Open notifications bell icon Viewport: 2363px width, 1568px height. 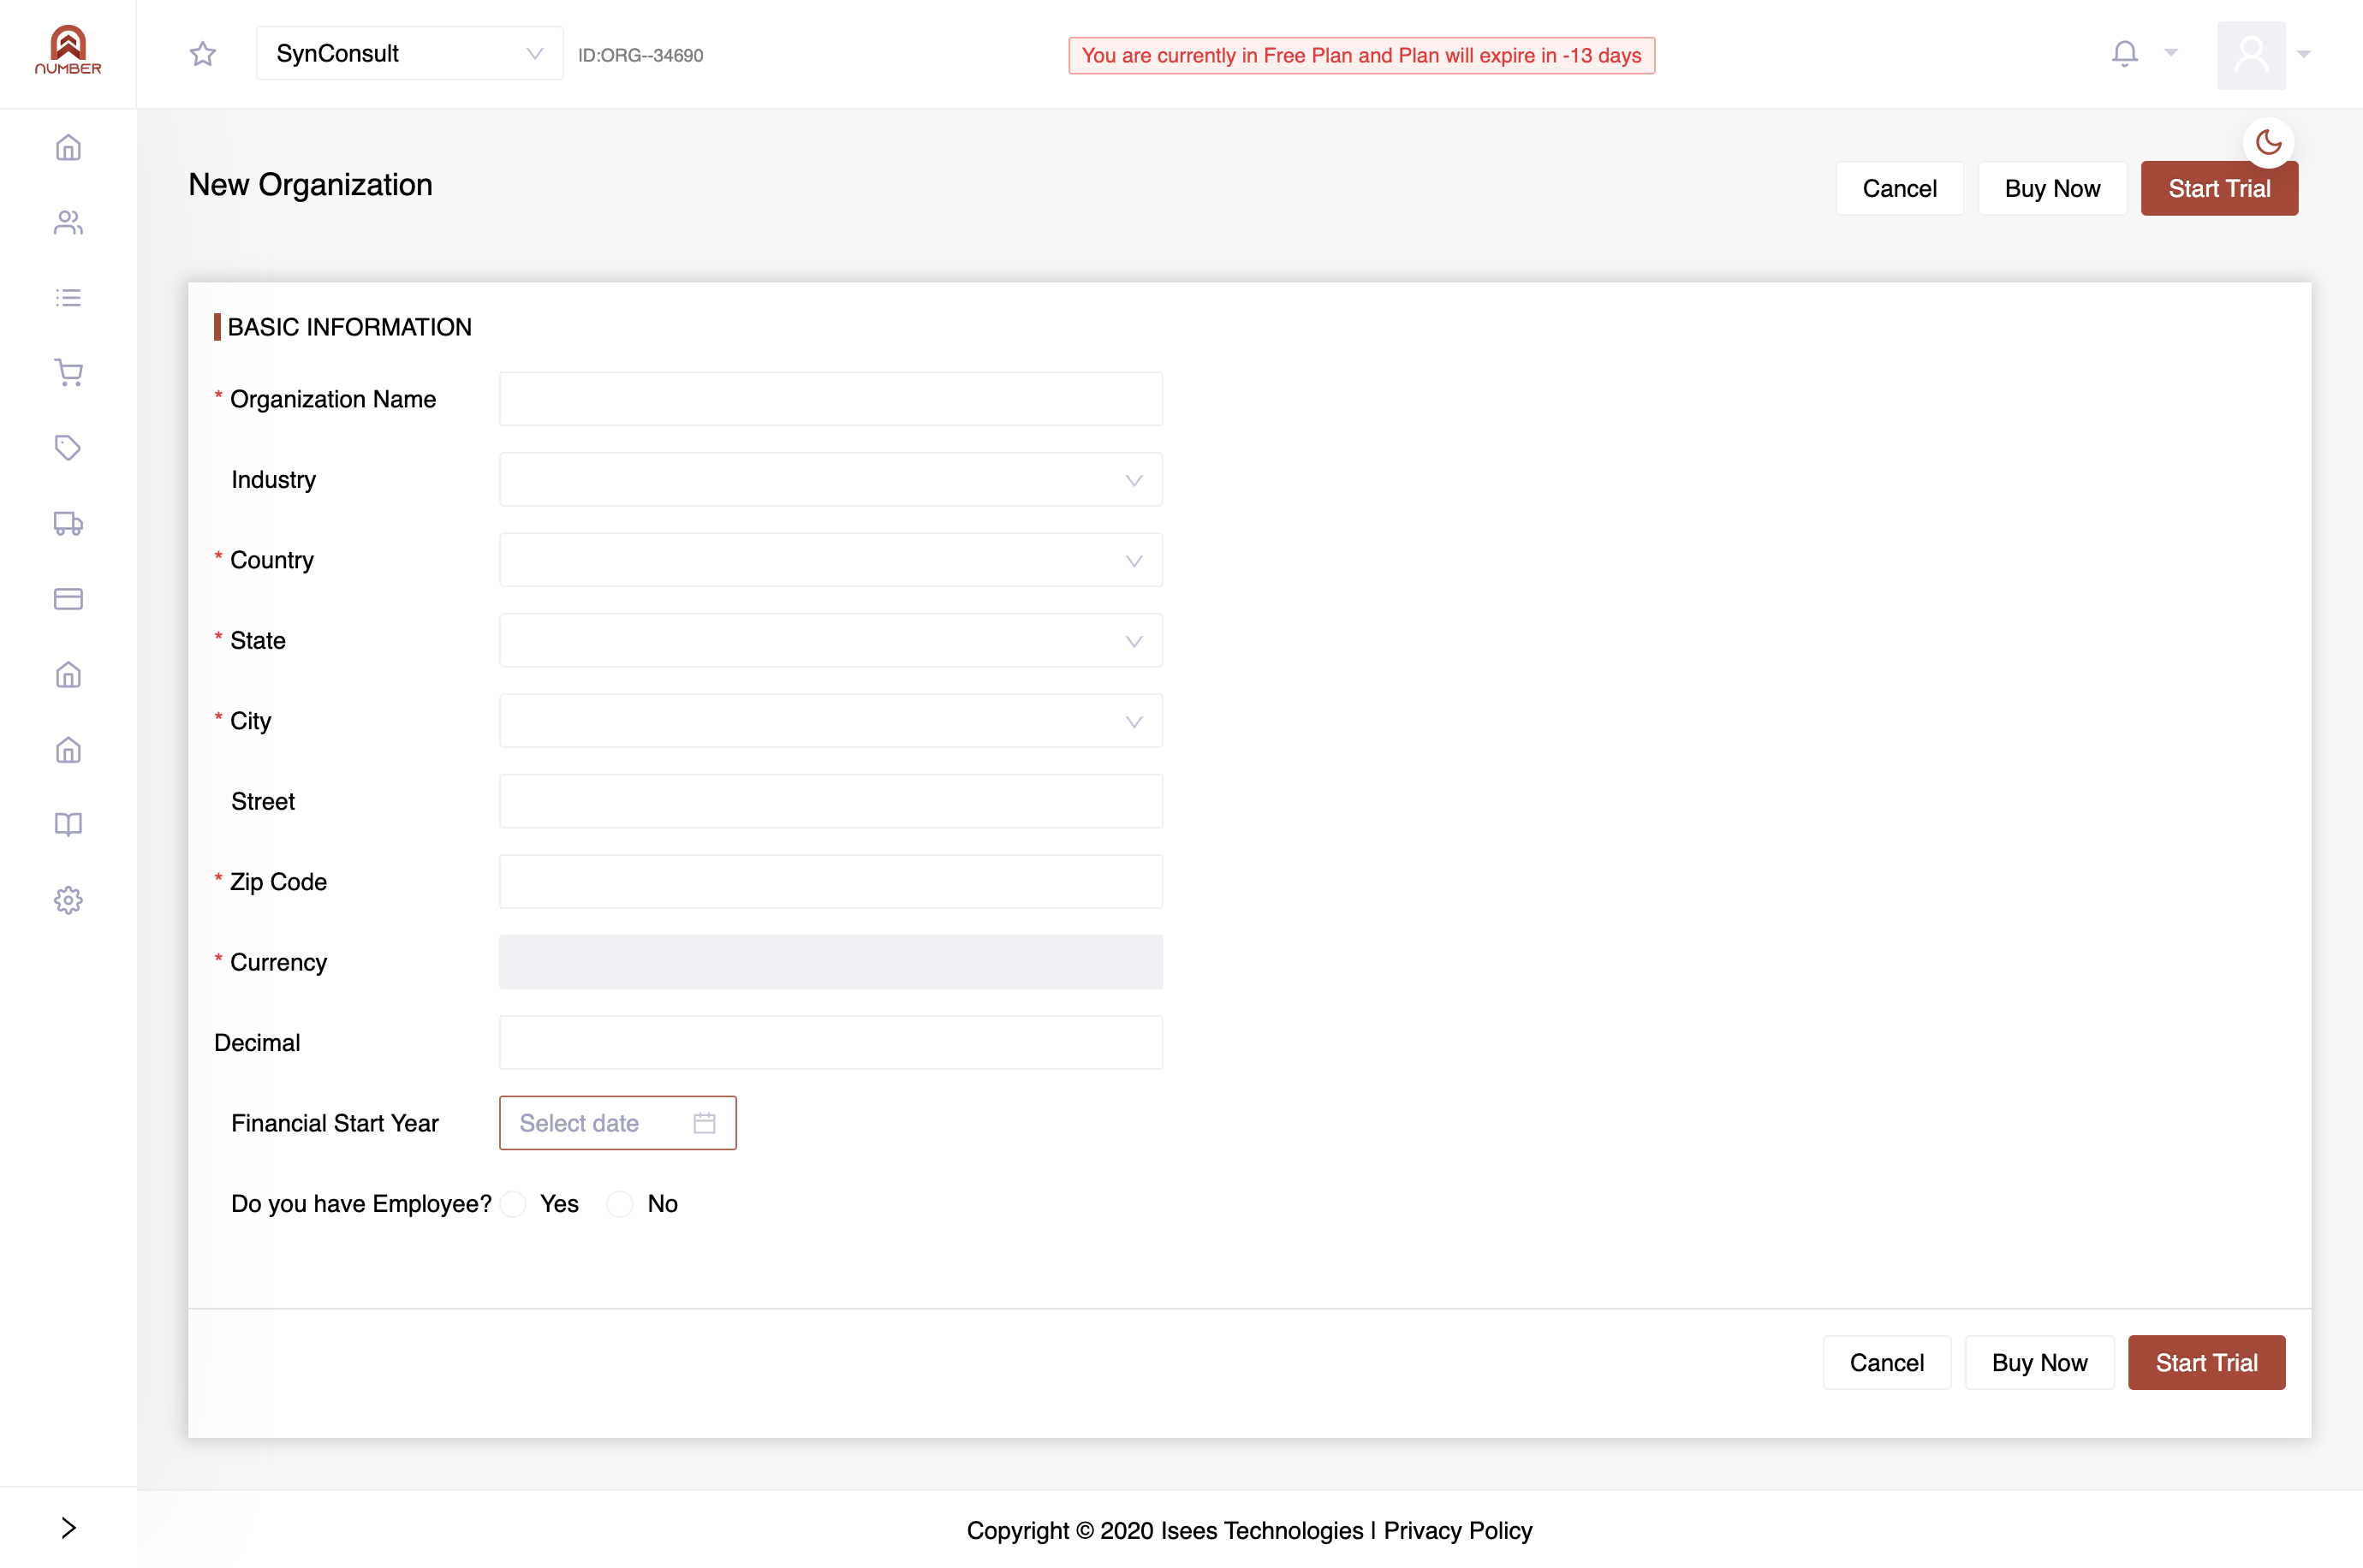pyautogui.click(x=2125, y=53)
